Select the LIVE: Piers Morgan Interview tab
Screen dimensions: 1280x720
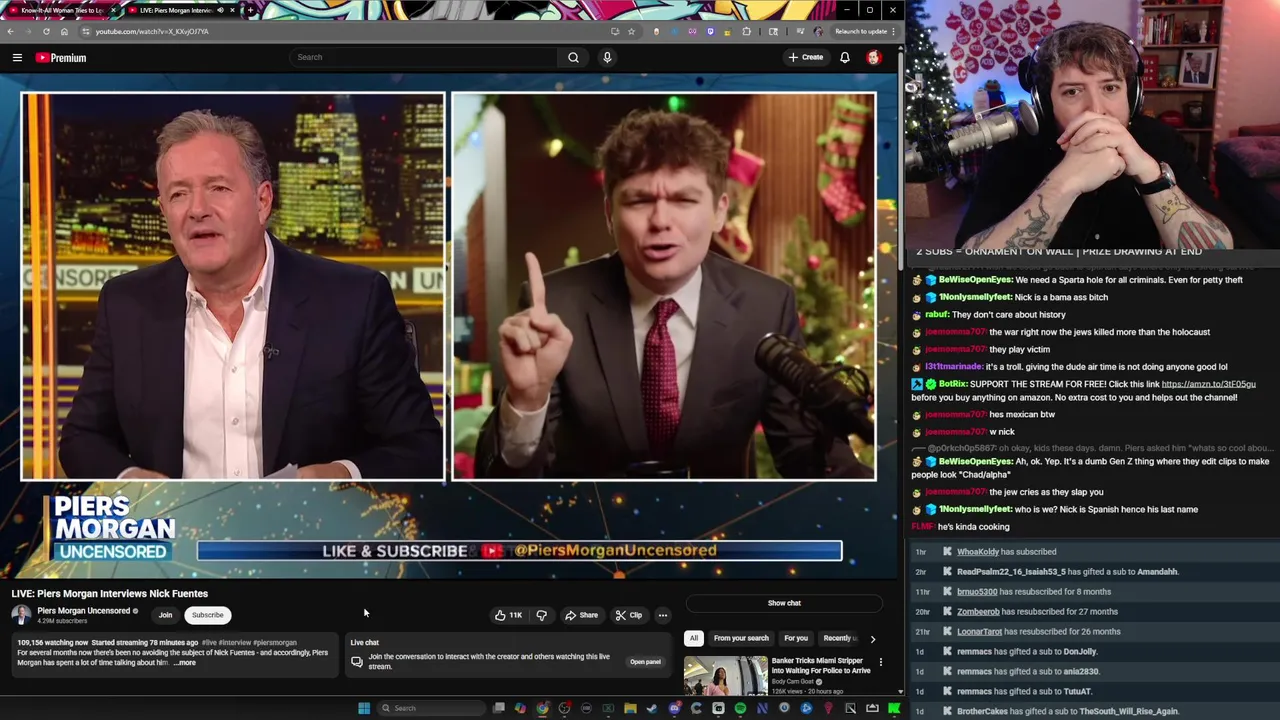(180, 10)
